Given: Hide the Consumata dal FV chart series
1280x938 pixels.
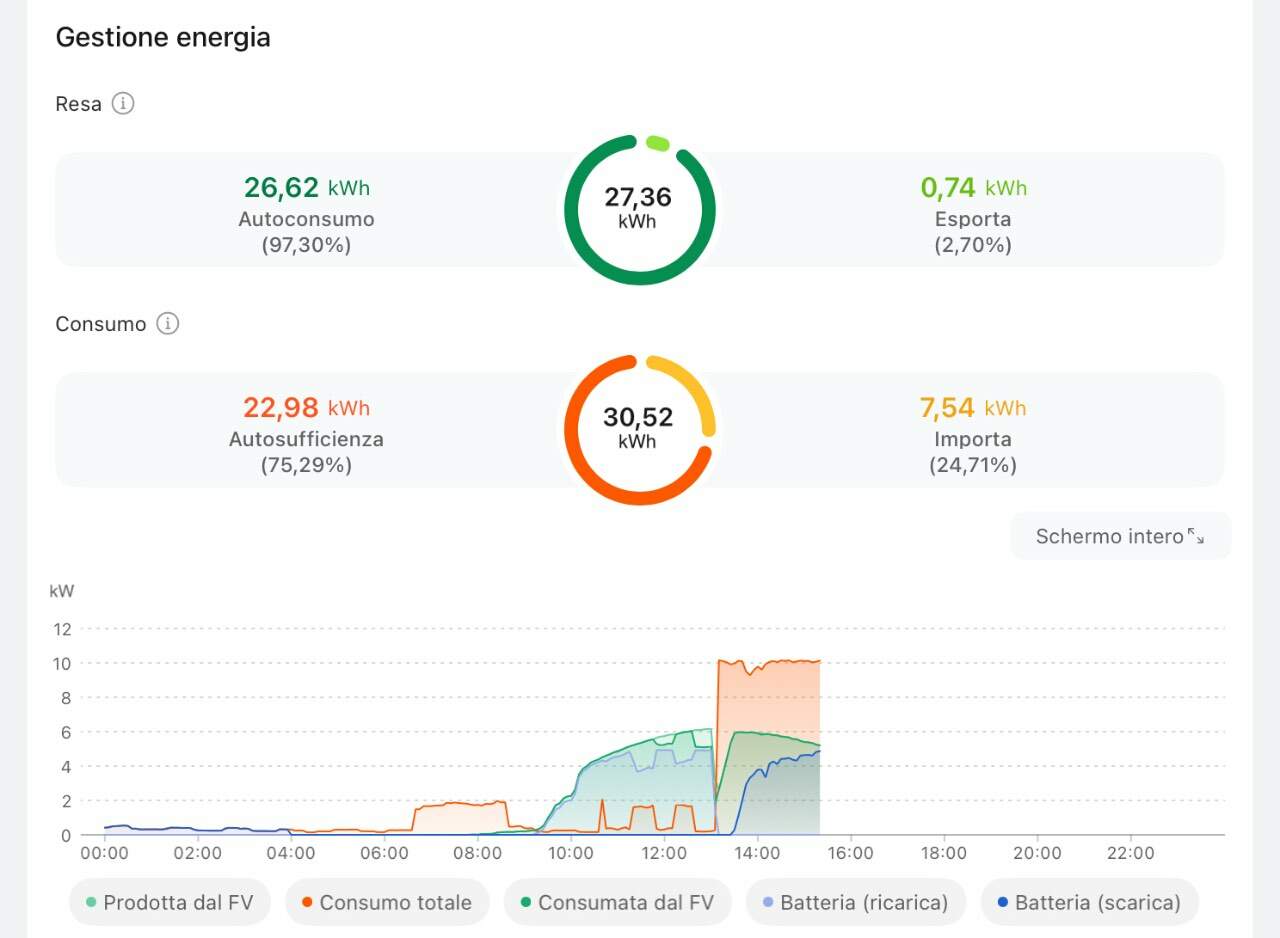Looking at the screenshot, I should pos(618,902).
